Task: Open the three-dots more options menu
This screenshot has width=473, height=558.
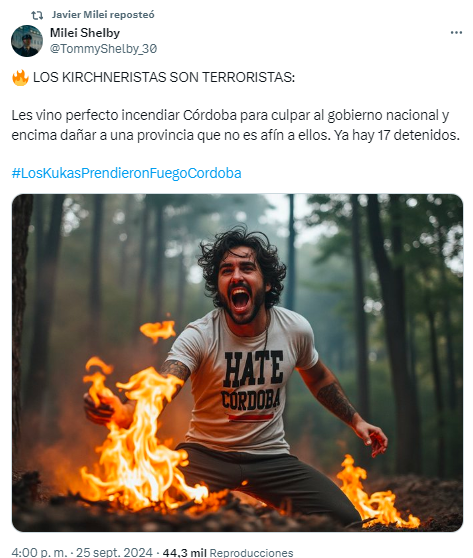Action: click(456, 32)
